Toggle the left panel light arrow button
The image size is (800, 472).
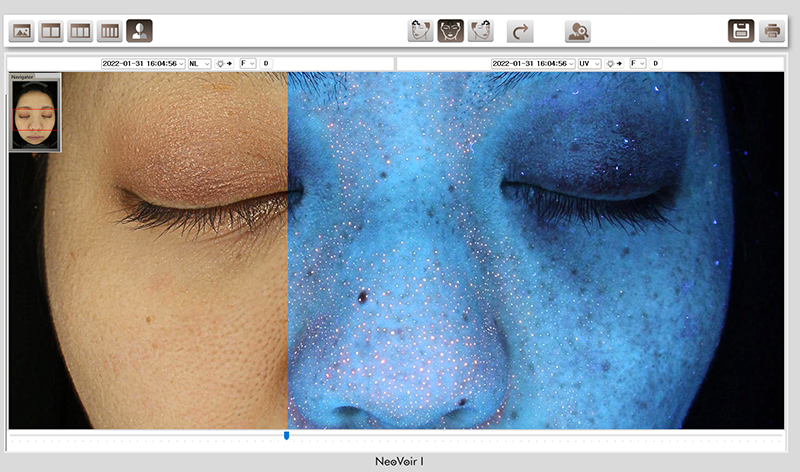click(224, 63)
